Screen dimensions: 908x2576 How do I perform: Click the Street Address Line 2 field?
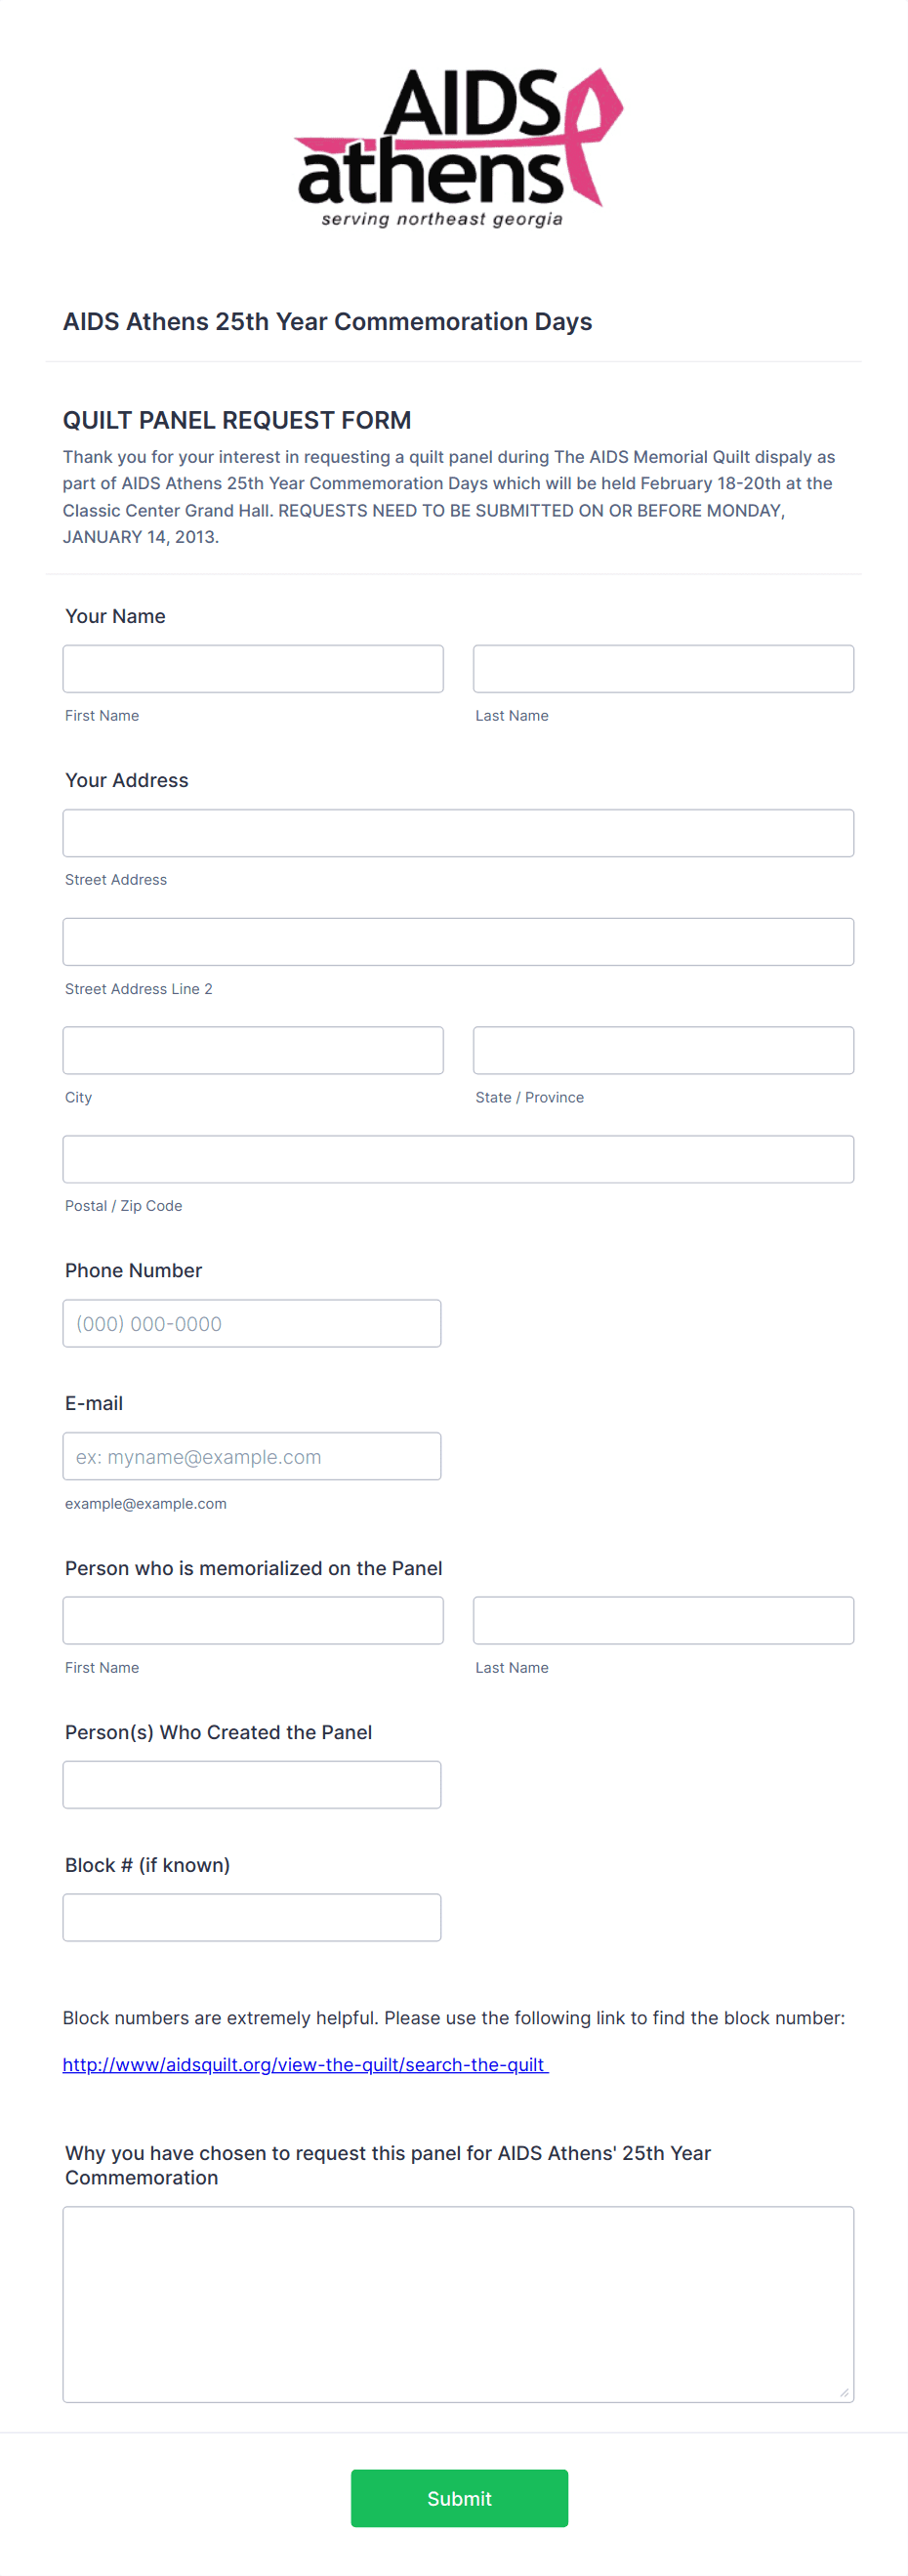458,941
